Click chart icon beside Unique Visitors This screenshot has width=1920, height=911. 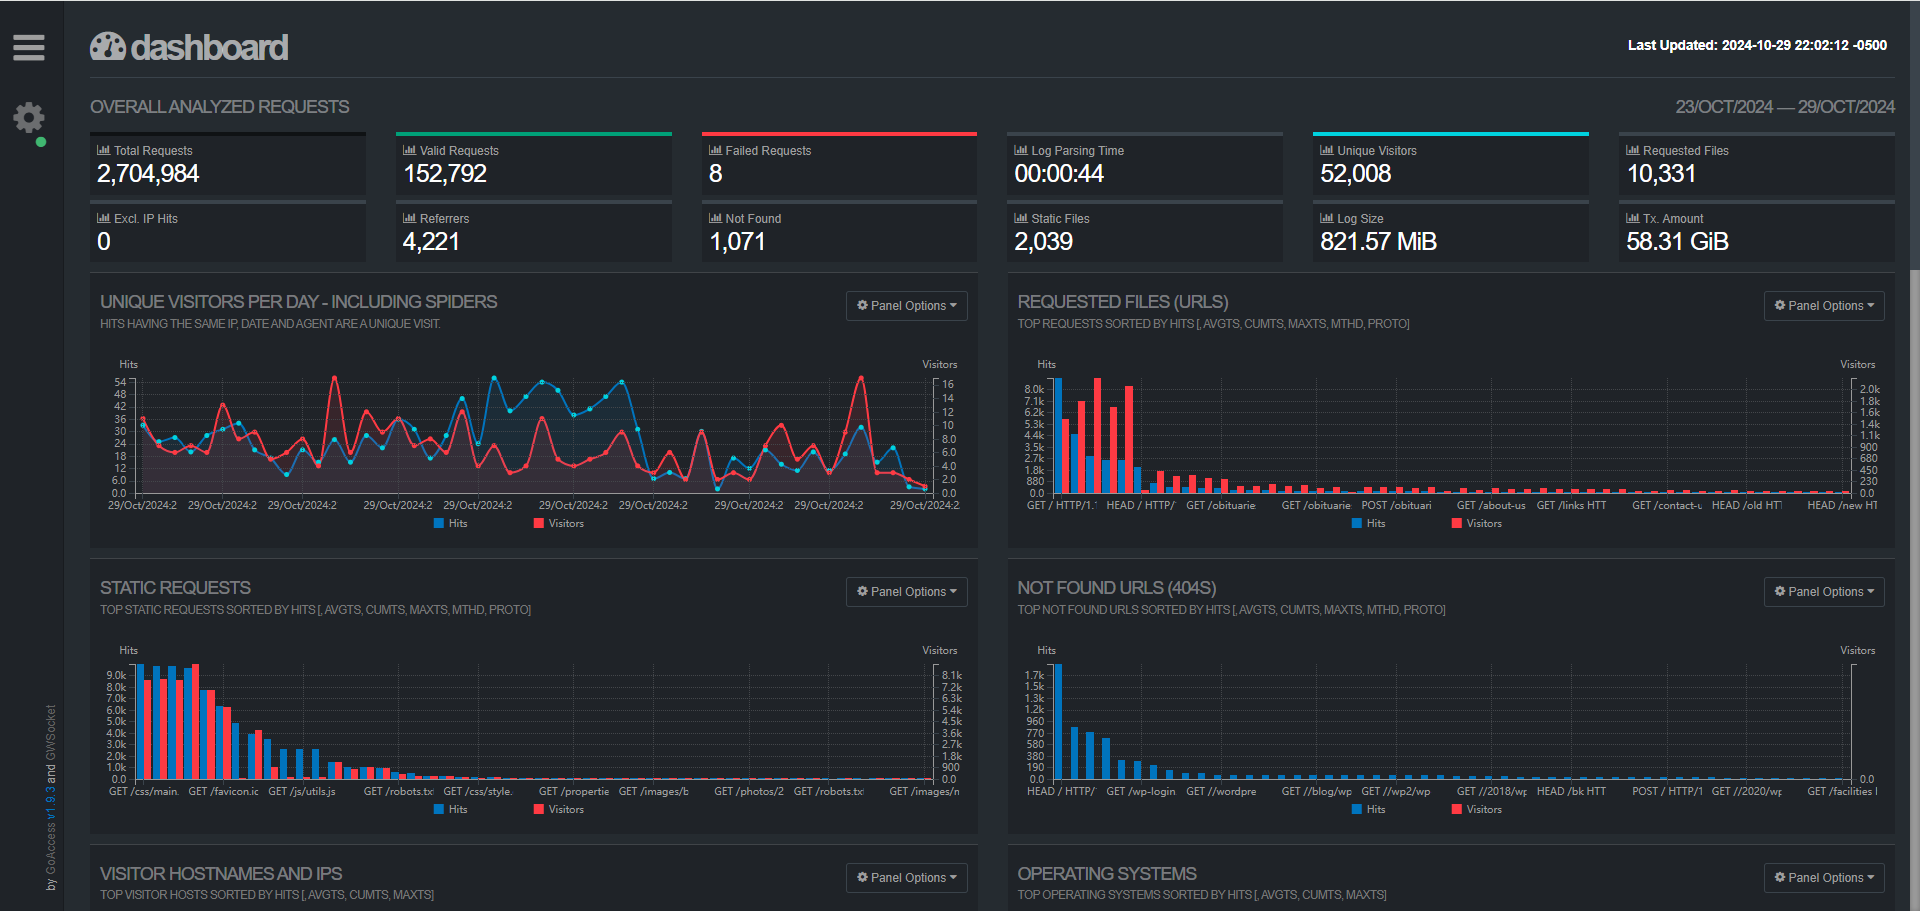tap(1327, 150)
